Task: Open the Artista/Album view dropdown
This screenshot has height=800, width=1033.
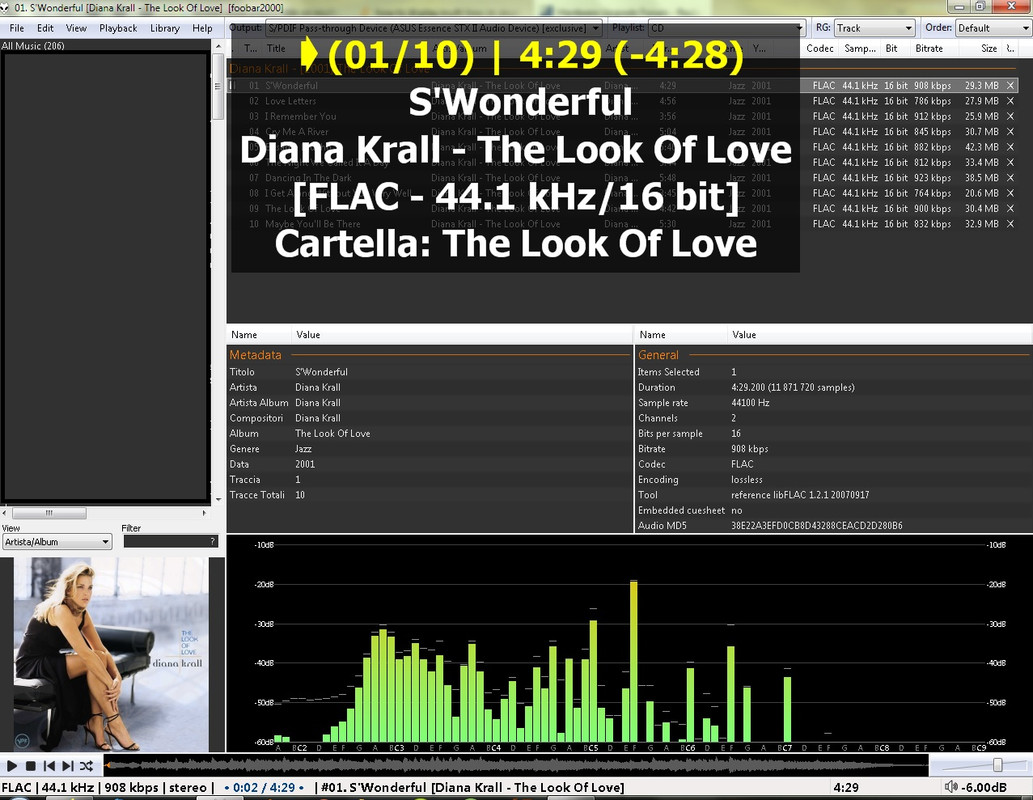Action: click(57, 542)
